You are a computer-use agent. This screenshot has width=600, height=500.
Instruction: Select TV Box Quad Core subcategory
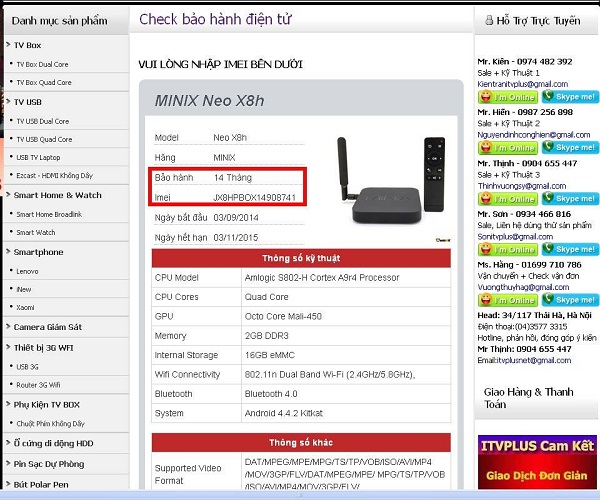pyautogui.click(x=44, y=83)
